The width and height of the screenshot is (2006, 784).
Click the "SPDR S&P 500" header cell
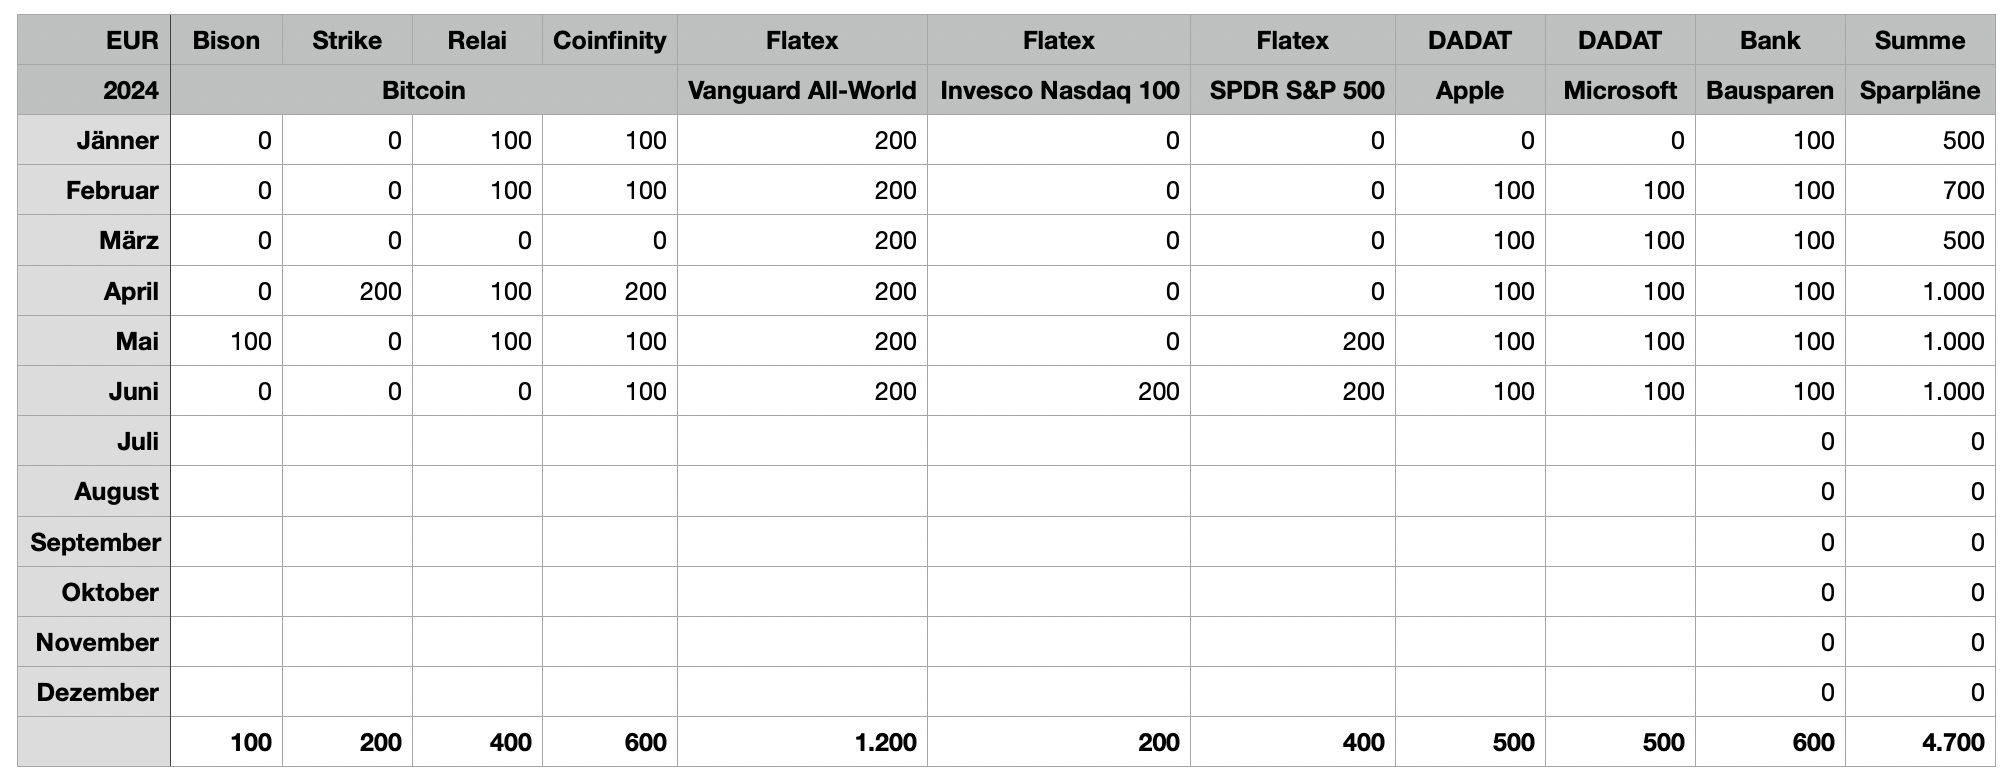click(x=1296, y=90)
